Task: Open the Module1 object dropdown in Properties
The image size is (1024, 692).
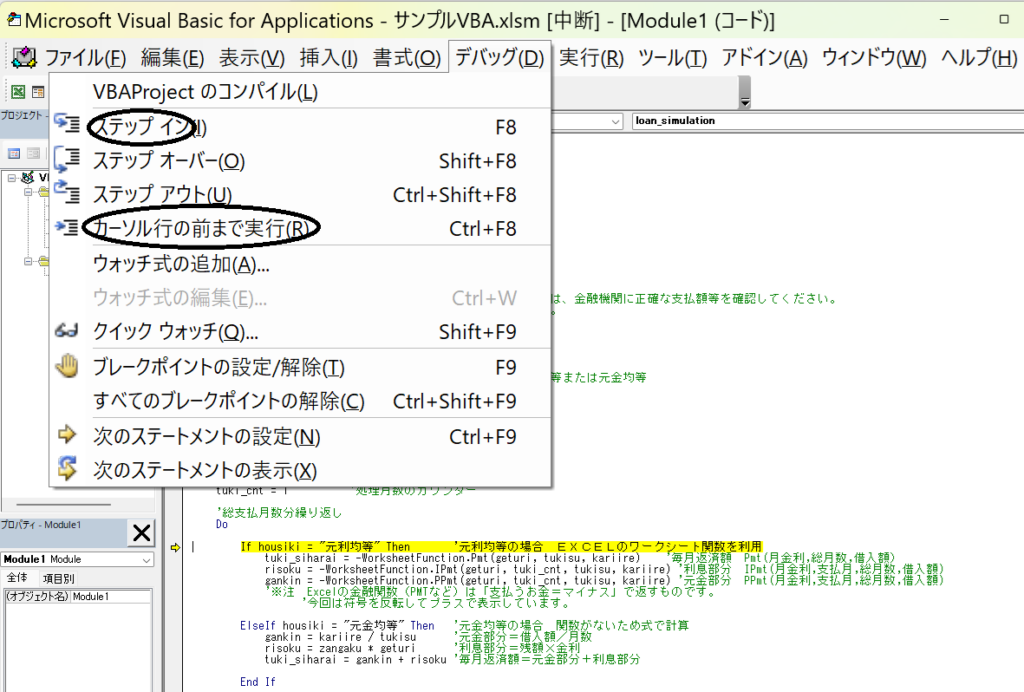Action: point(145,559)
